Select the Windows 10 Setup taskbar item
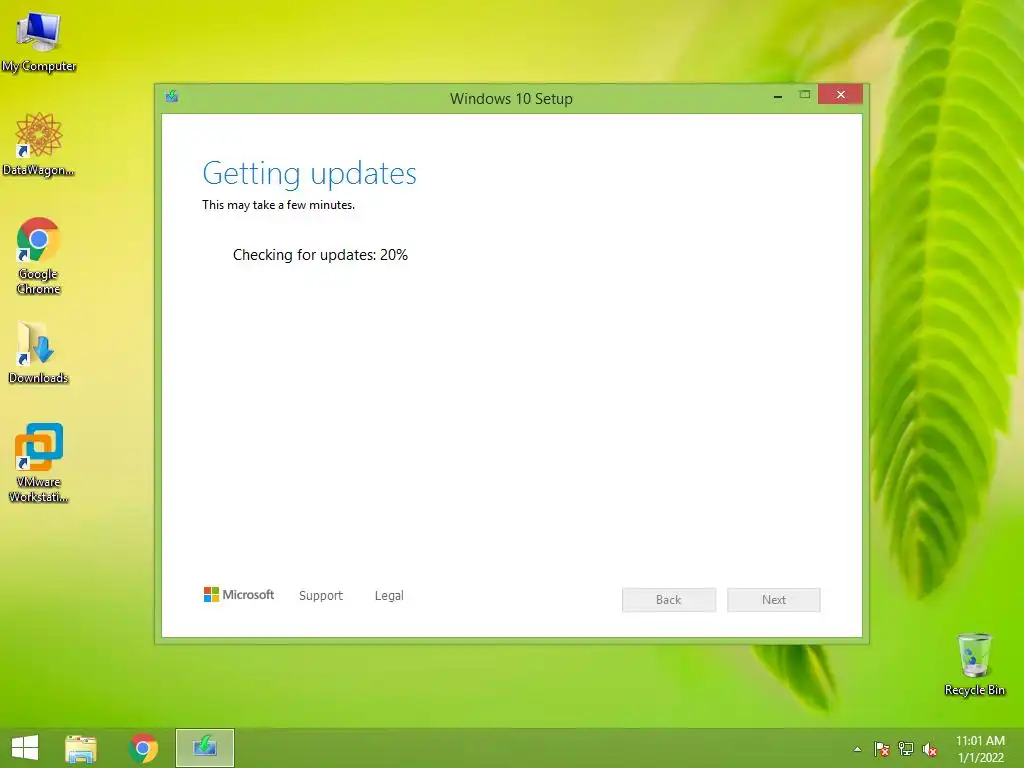 [x=204, y=748]
